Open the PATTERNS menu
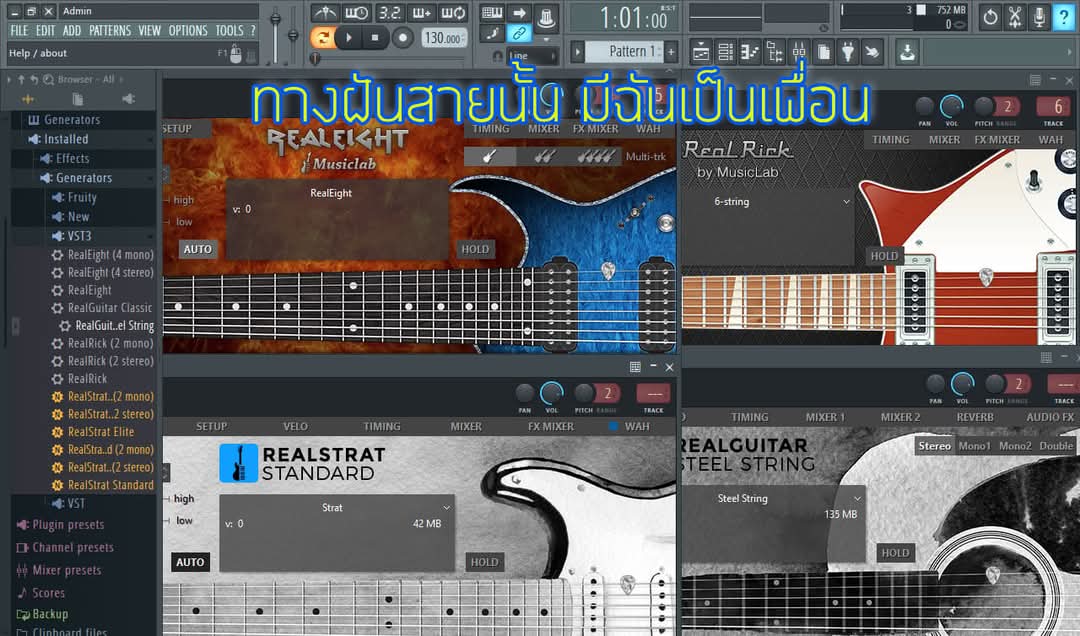Image resolution: width=1080 pixels, height=636 pixels. click(x=110, y=30)
